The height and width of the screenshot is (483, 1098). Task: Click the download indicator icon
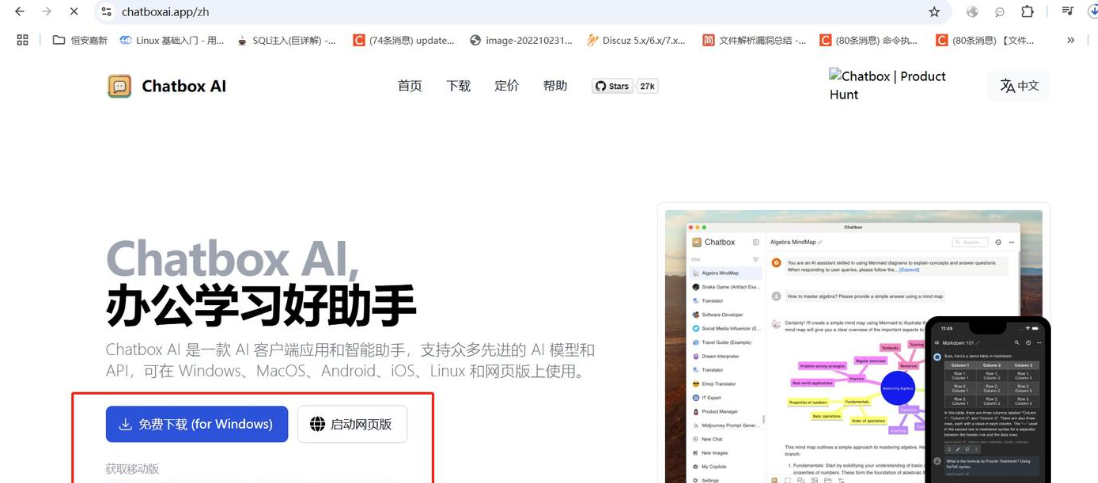point(1094,11)
